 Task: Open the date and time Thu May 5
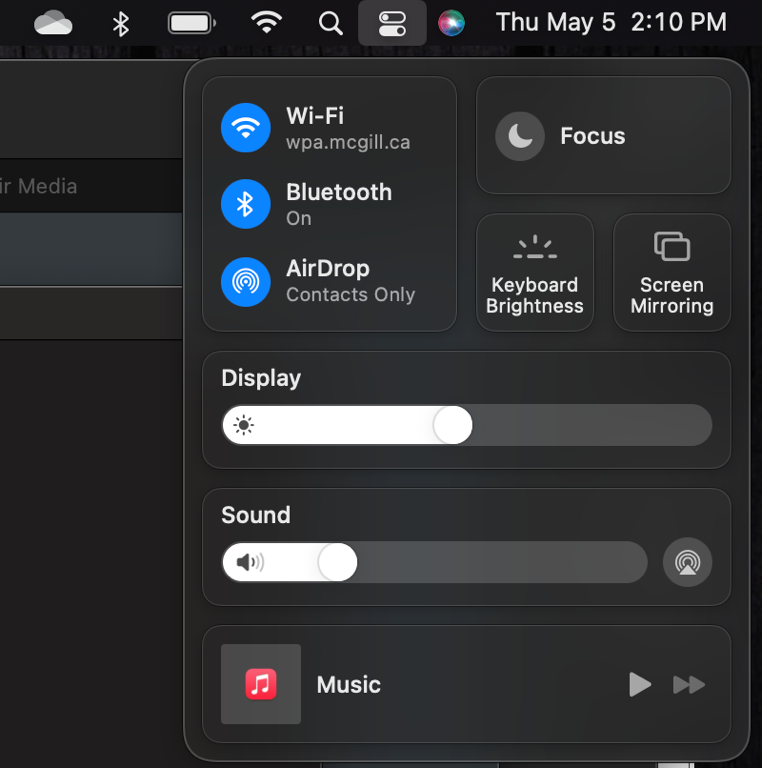[611, 23]
